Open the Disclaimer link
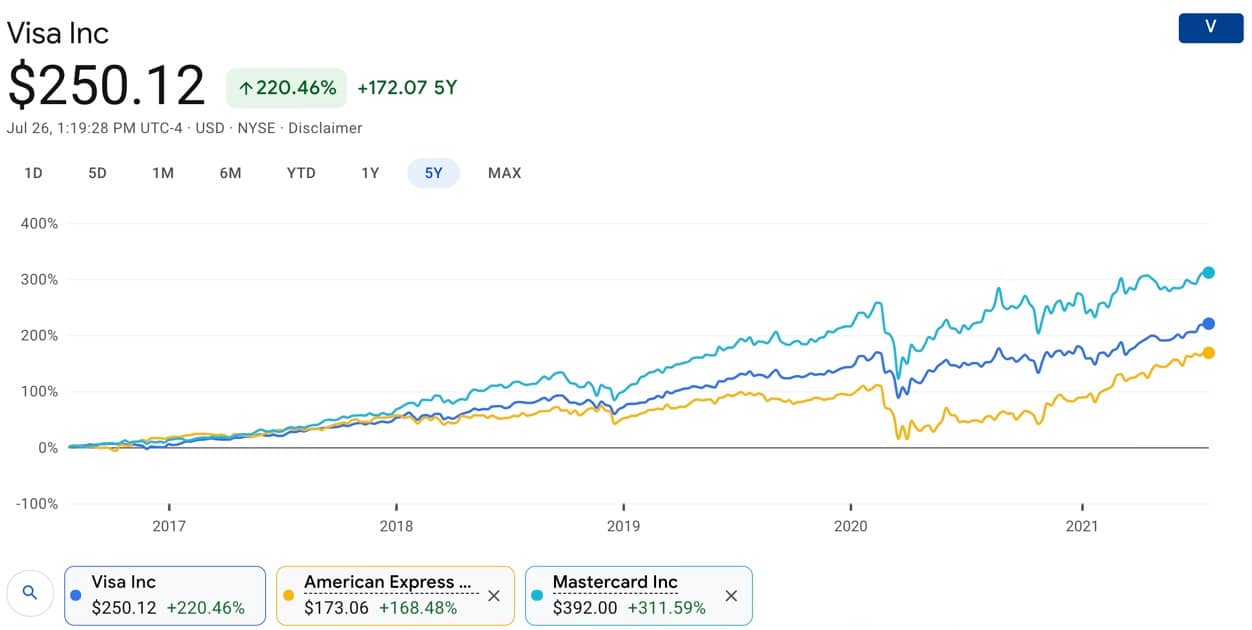 click(325, 128)
